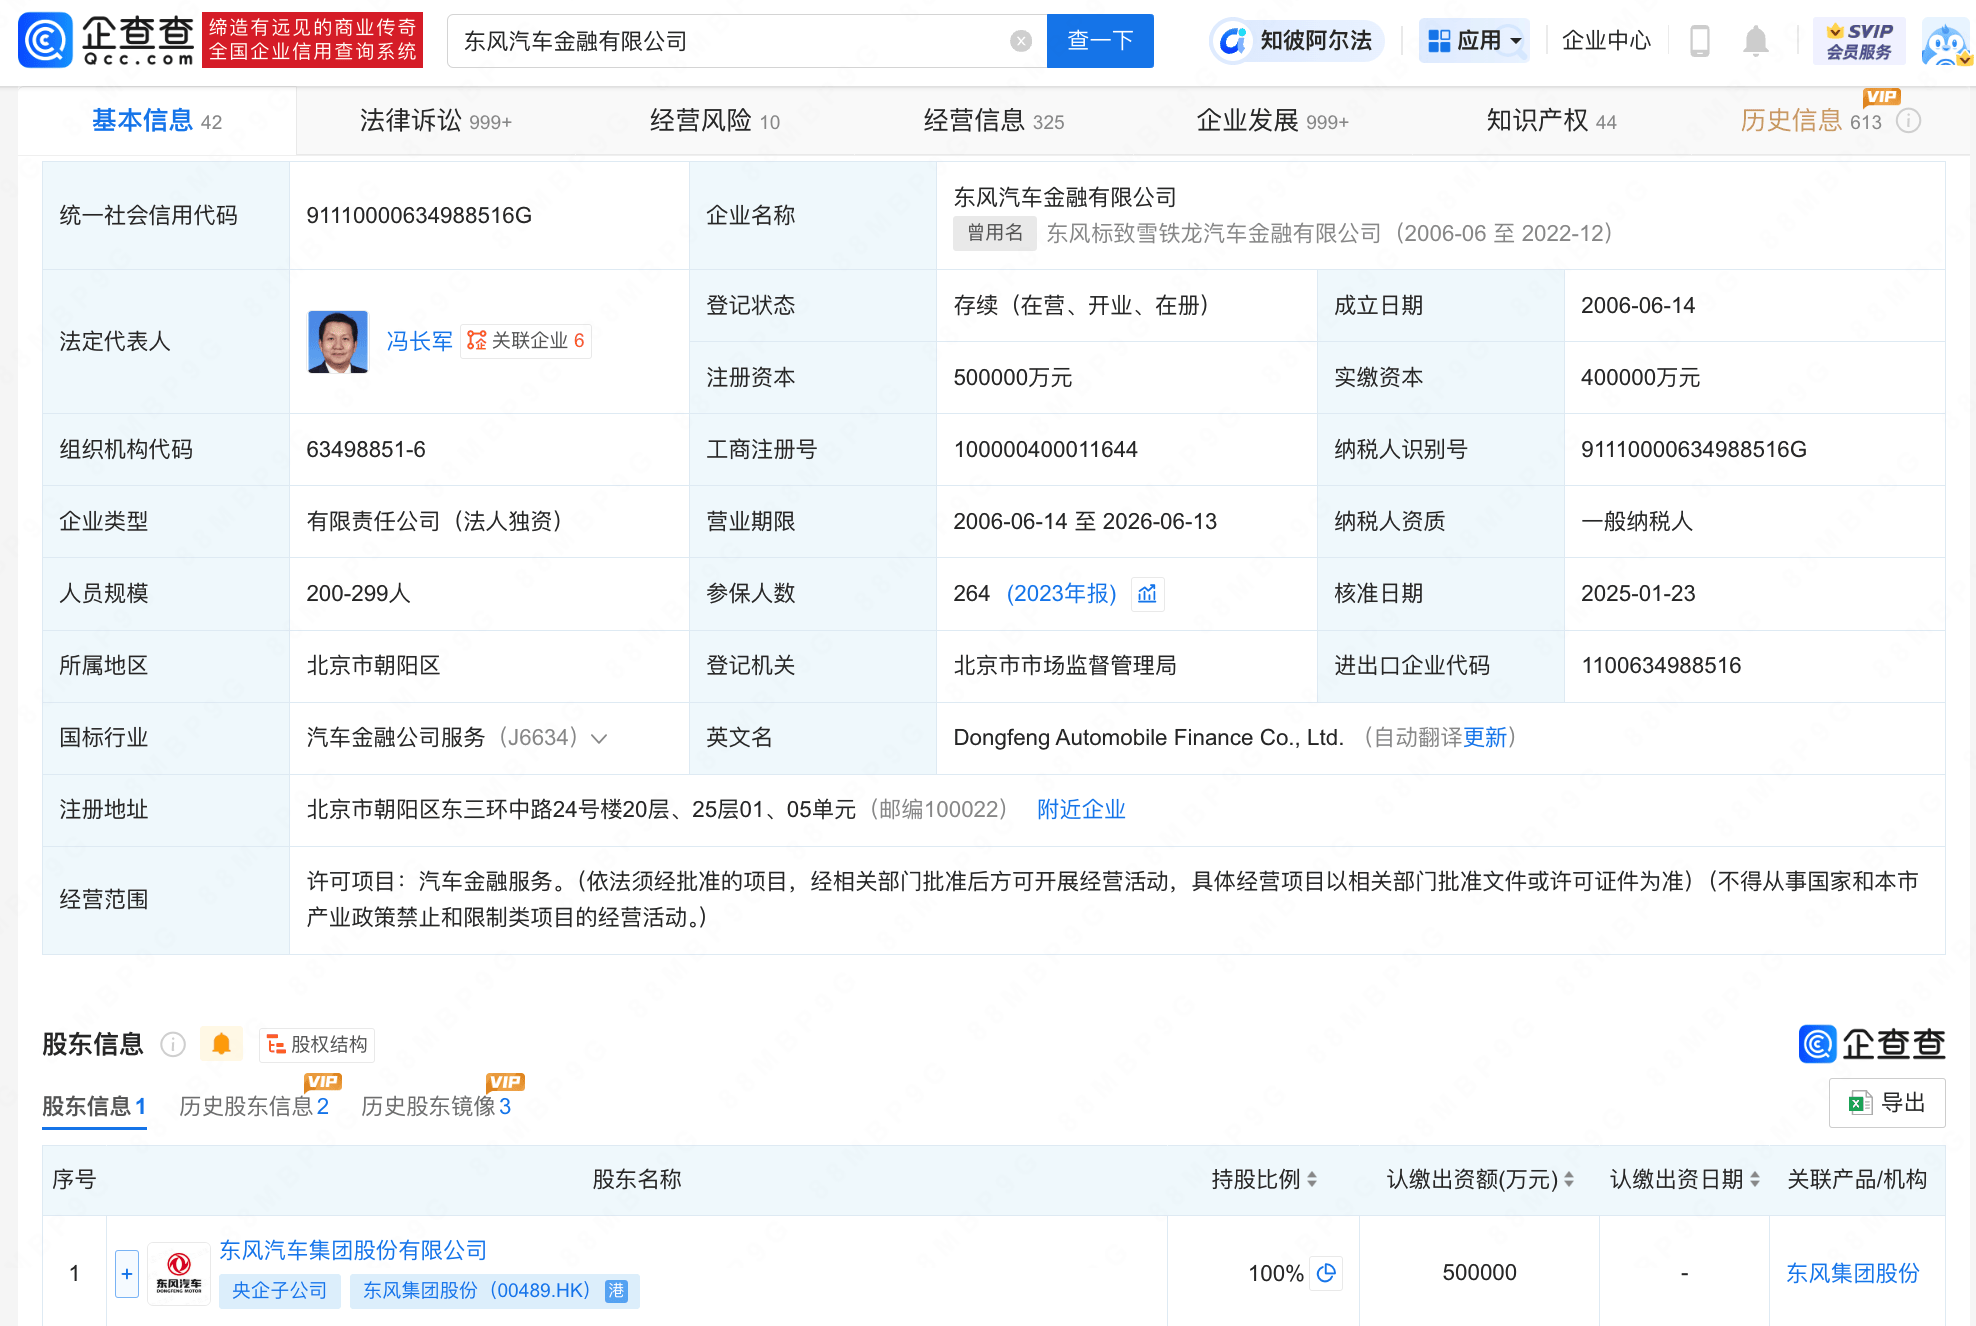Viewport: 1976px width, 1326px height.
Task: Click 央企子公司 tag
Action: [x=280, y=1291]
